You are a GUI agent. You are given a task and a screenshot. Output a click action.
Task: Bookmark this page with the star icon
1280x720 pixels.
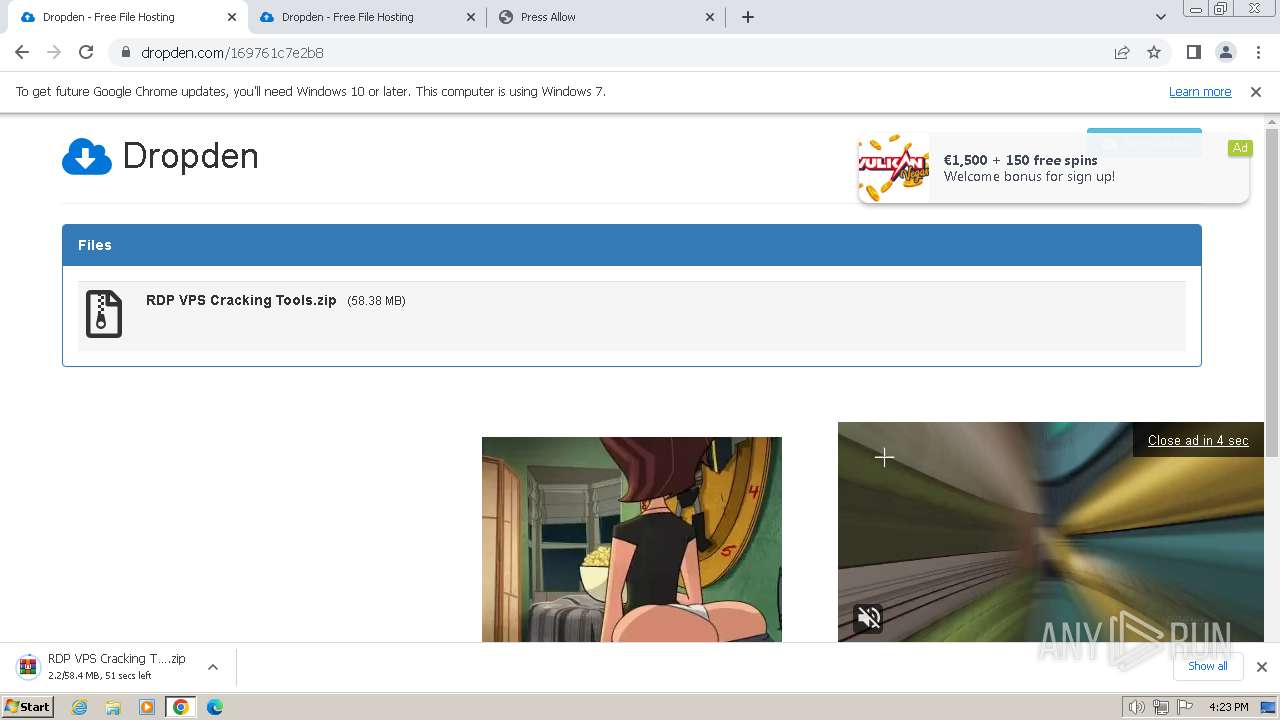tap(1154, 53)
